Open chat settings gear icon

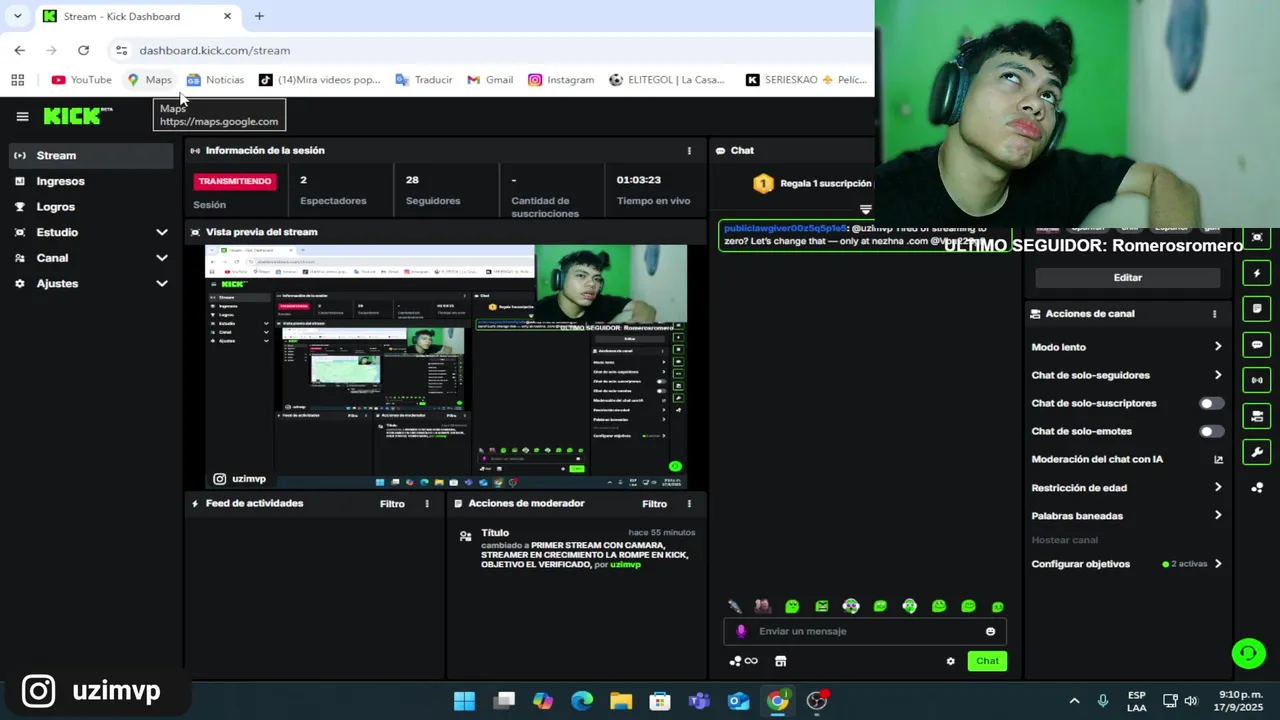950,661
